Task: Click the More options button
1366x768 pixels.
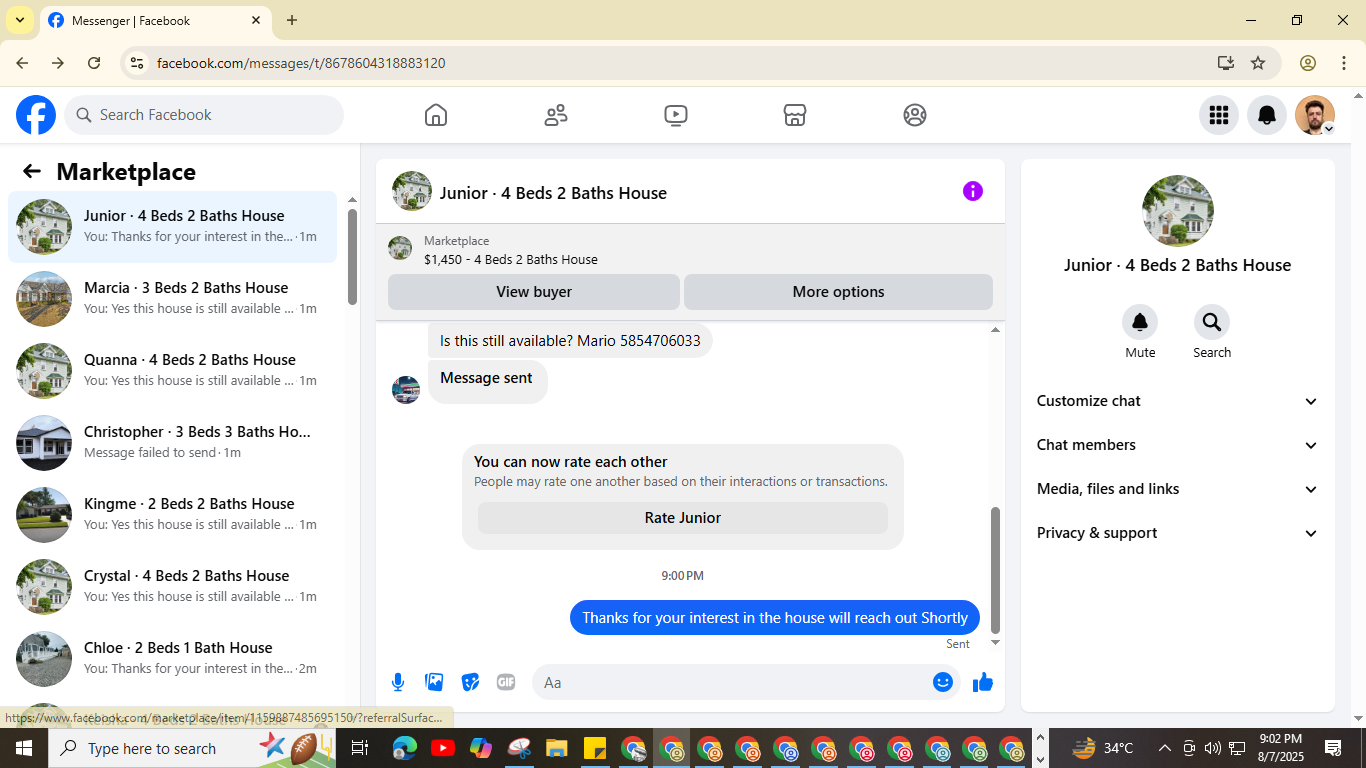Action: click(x=838, y=292)
